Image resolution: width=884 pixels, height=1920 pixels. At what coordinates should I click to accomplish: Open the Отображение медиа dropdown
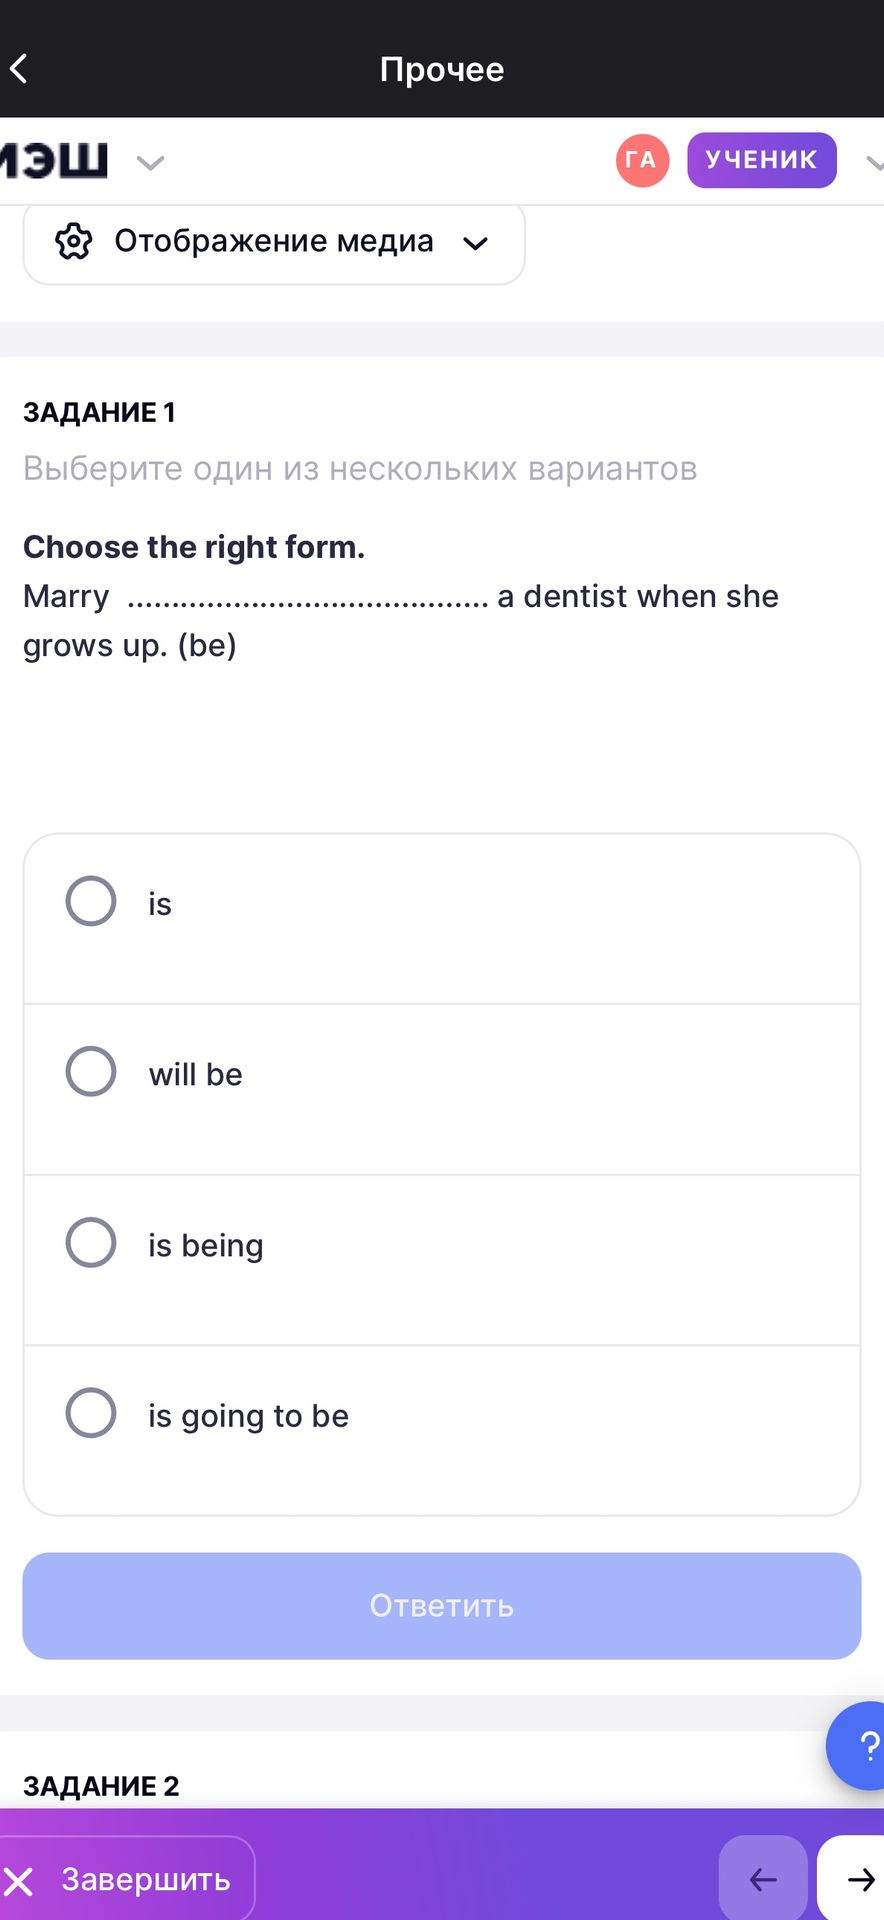click(x=274, y=244)
